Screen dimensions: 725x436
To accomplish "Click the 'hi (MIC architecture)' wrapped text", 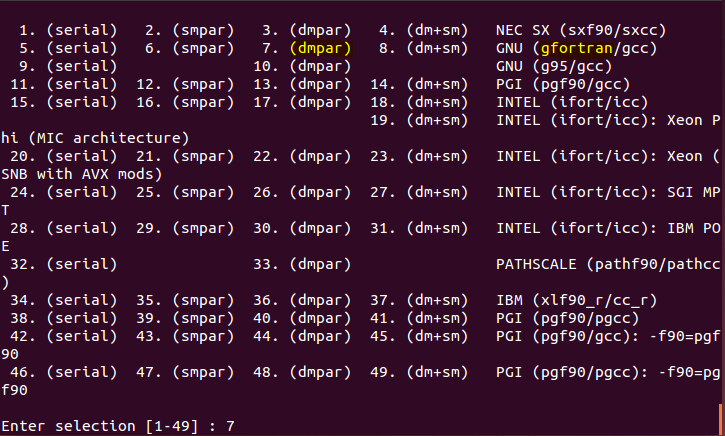I will 95,138.
